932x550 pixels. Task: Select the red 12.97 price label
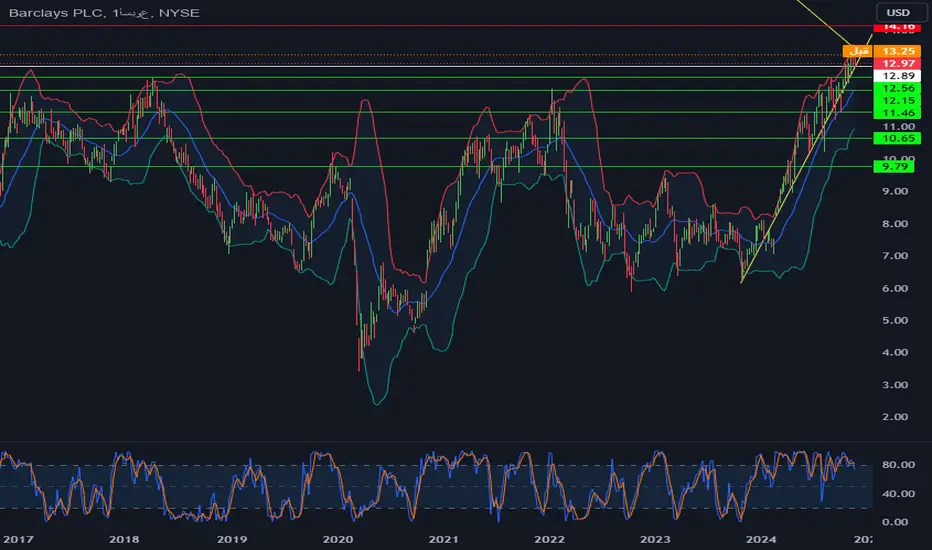point(898,64)
